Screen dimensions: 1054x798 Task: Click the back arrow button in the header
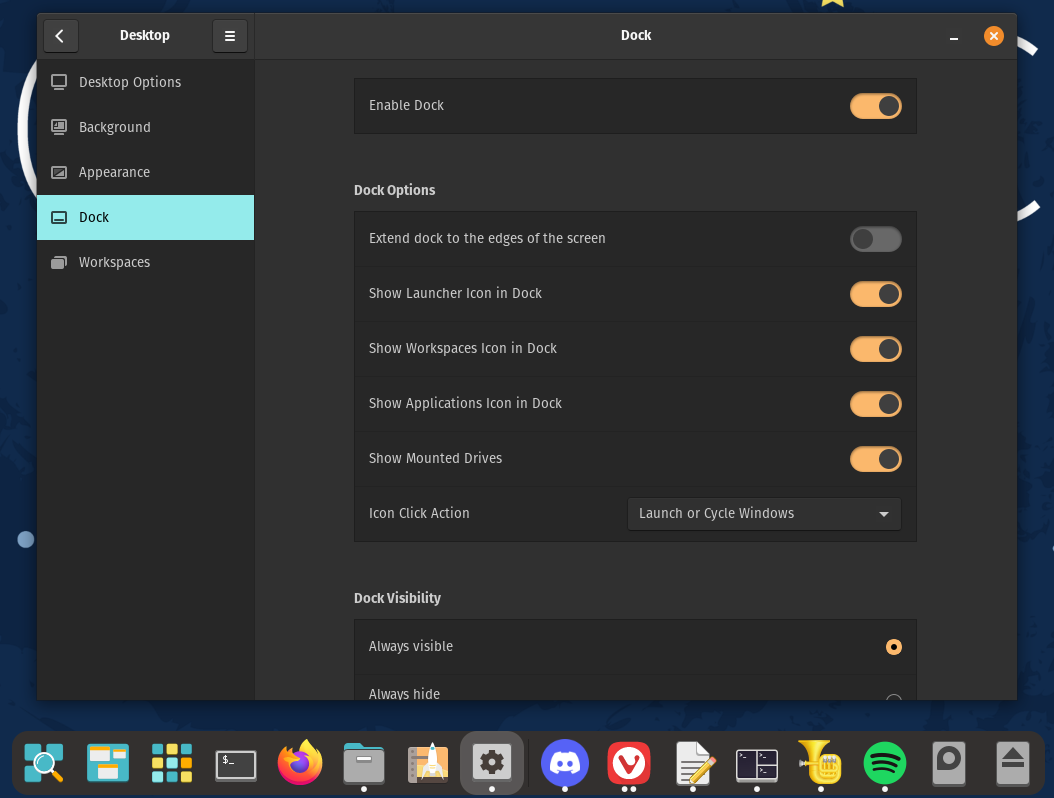(60, 35)
